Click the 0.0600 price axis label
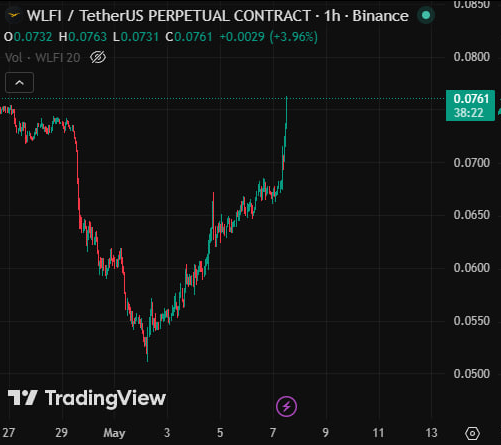The width and height of the screenshot is (501, 445). tap(472, 268)
